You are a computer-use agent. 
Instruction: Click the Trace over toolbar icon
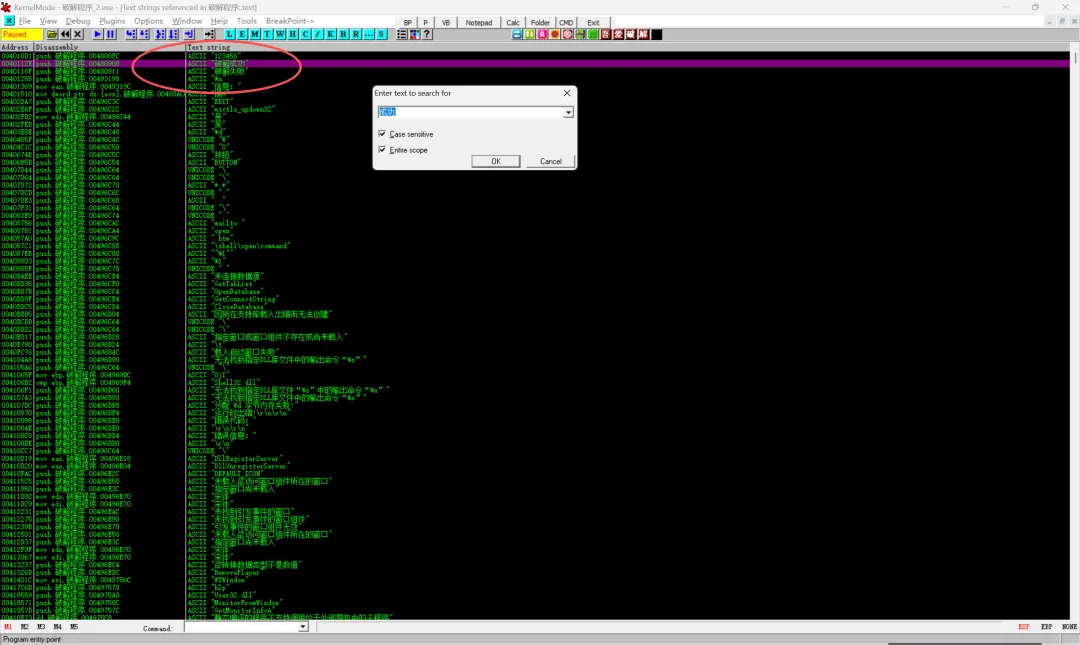click(x=173, y=34)
